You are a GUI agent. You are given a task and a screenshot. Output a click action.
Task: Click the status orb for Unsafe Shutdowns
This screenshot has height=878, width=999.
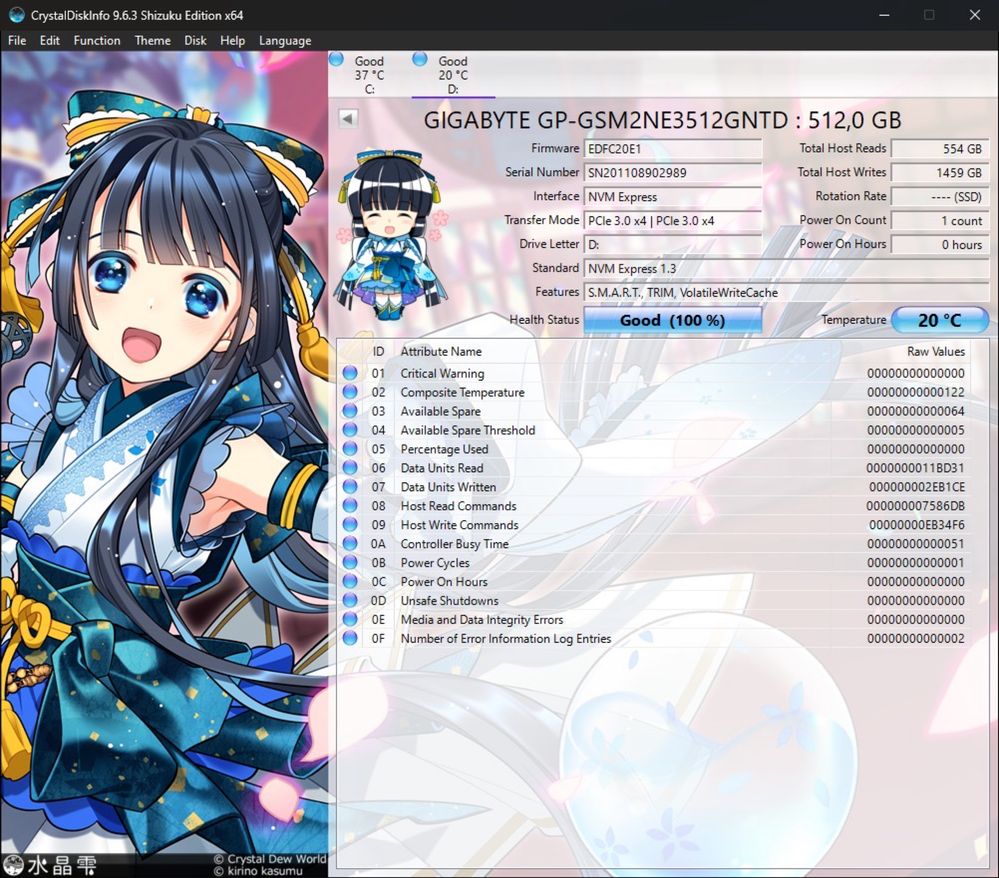tap(350, 600)
